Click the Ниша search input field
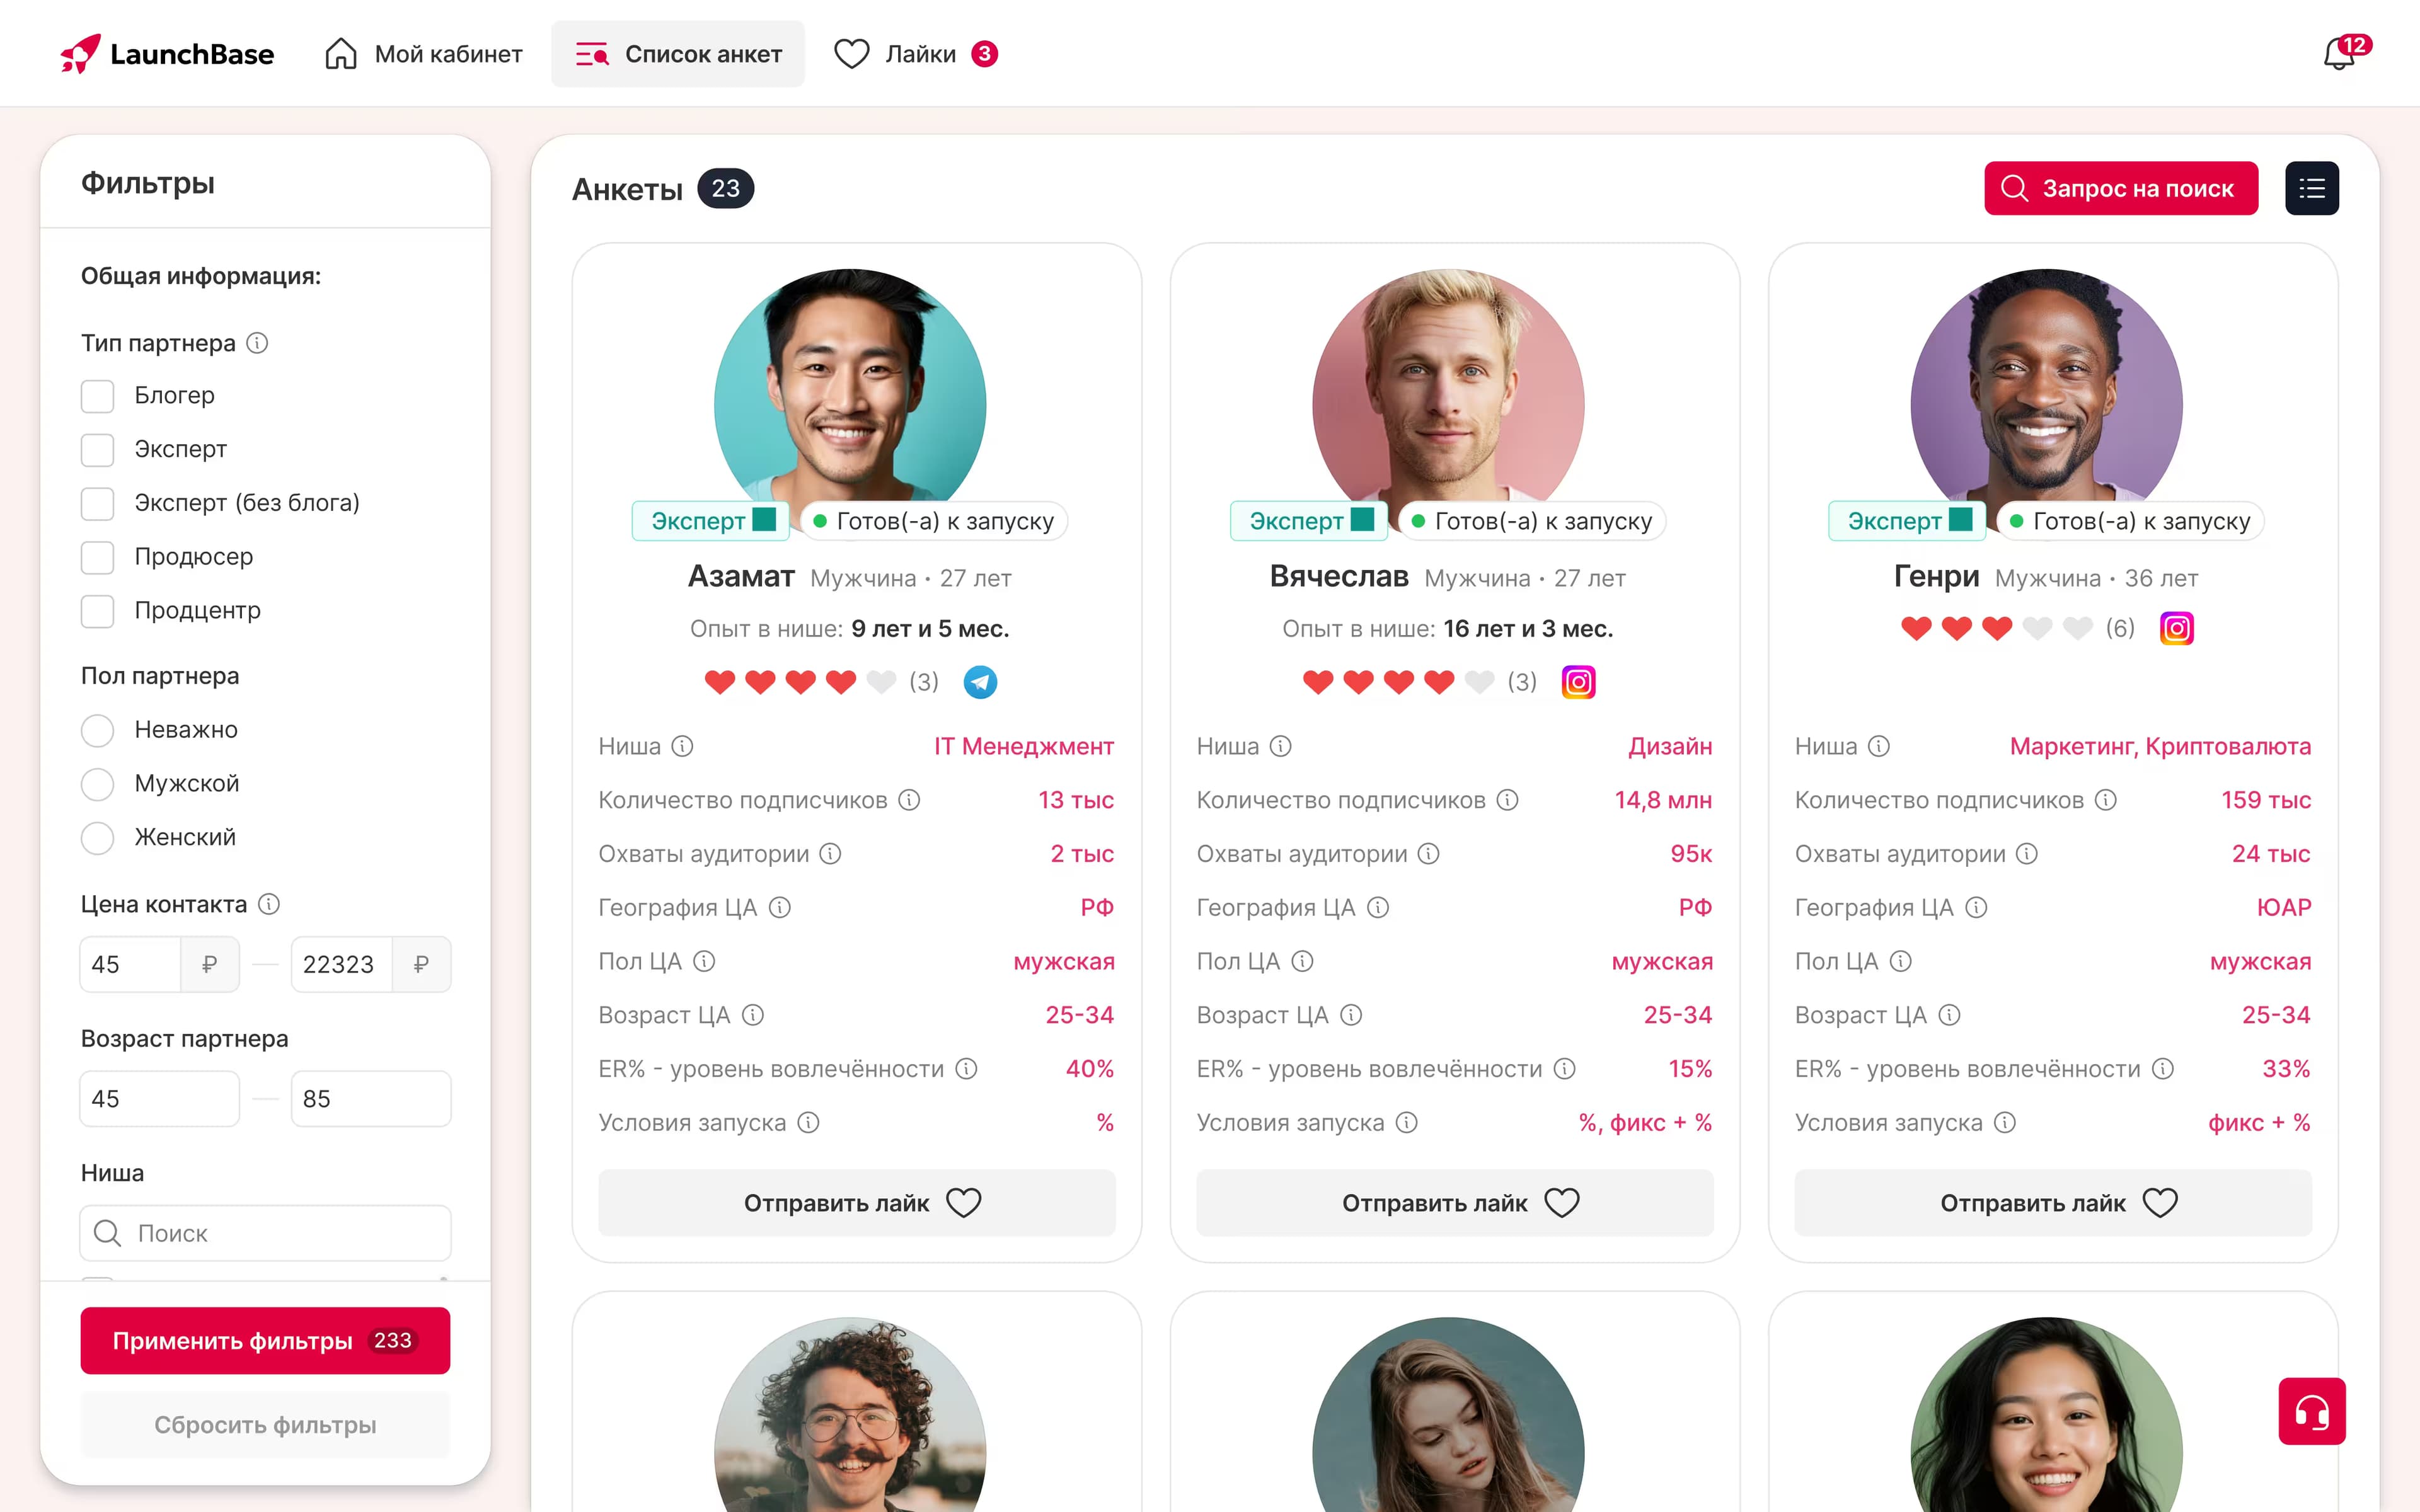Screen dimensions: 2420x1512 290,1233
